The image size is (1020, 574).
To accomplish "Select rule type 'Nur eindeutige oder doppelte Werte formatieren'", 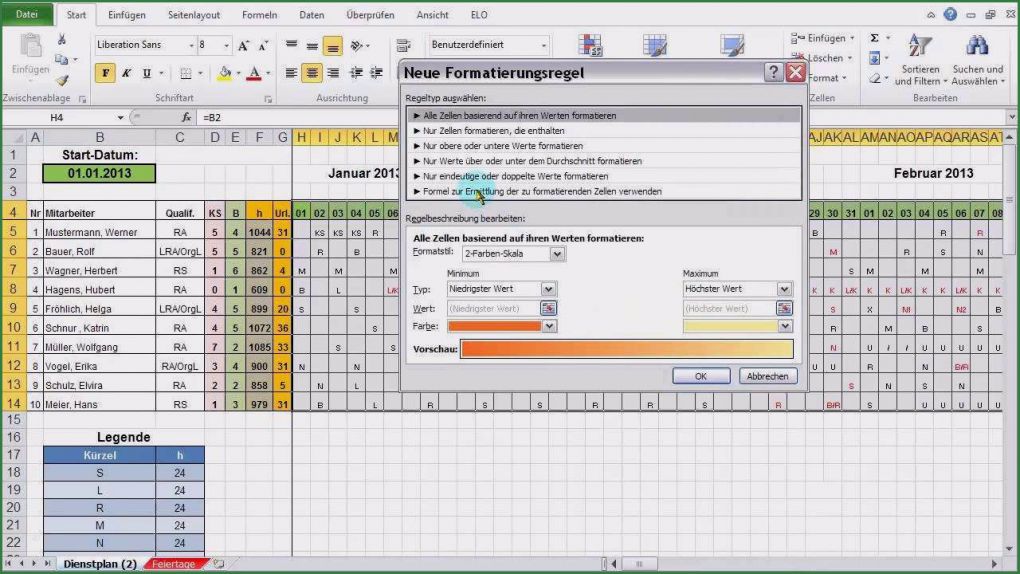I will pyautogui.click(x=515, y=175).
